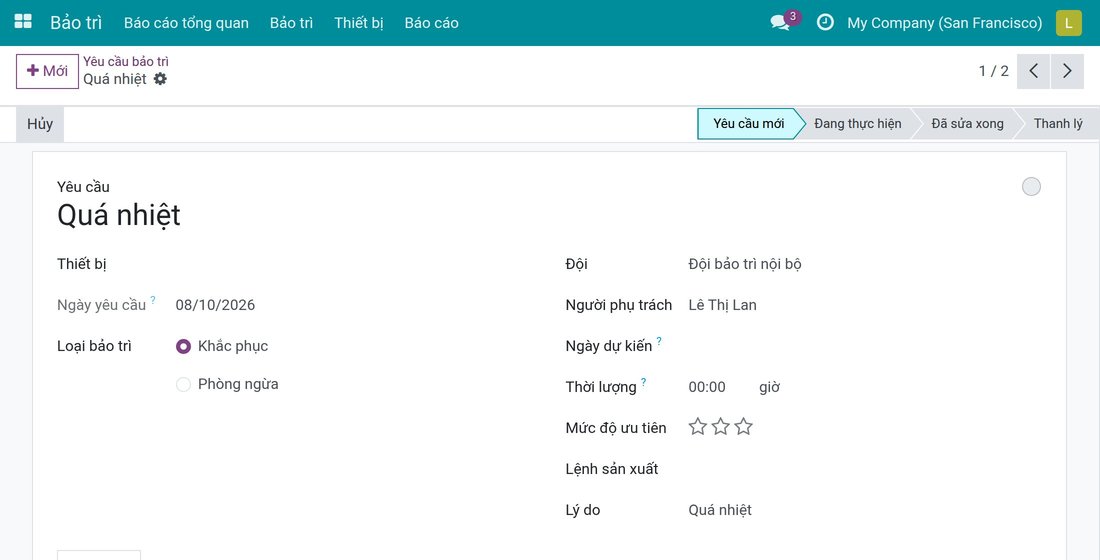
Task: Open the messages chat bubble icon
Action: [780, 22]
